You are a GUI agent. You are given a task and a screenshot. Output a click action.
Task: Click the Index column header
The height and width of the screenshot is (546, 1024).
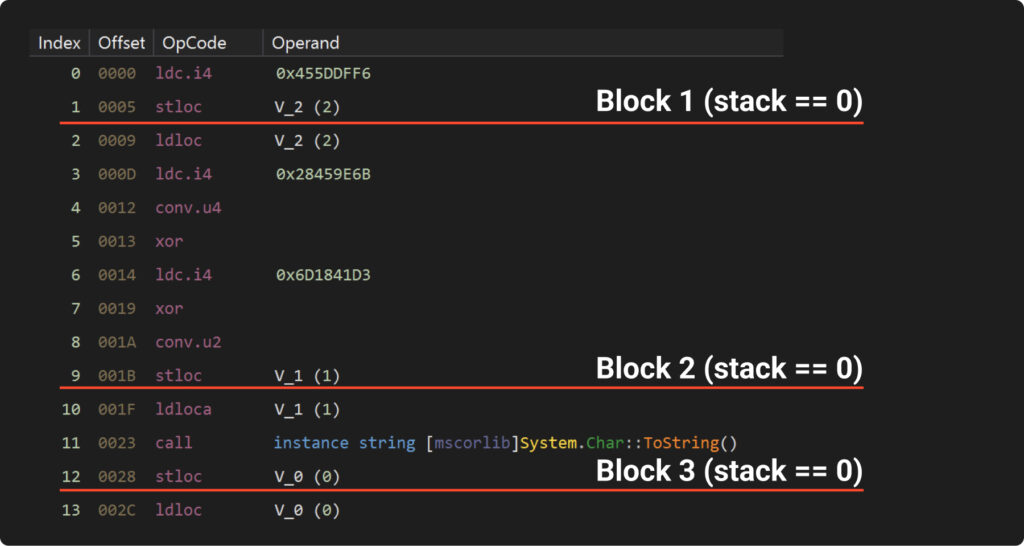60,43
